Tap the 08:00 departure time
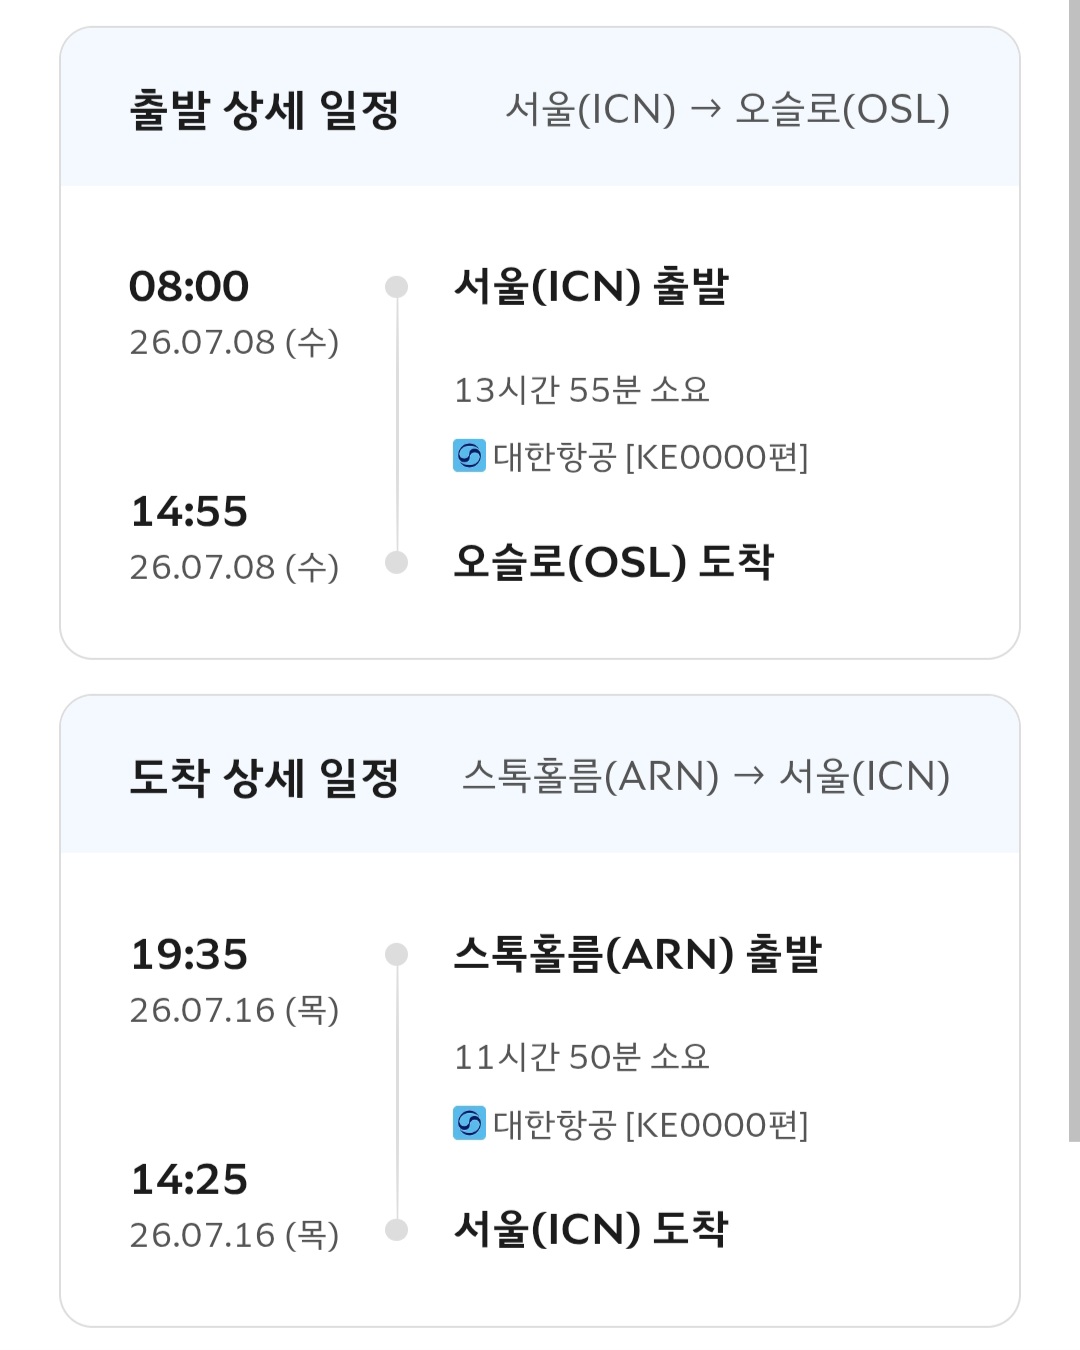 pos(189,287)
